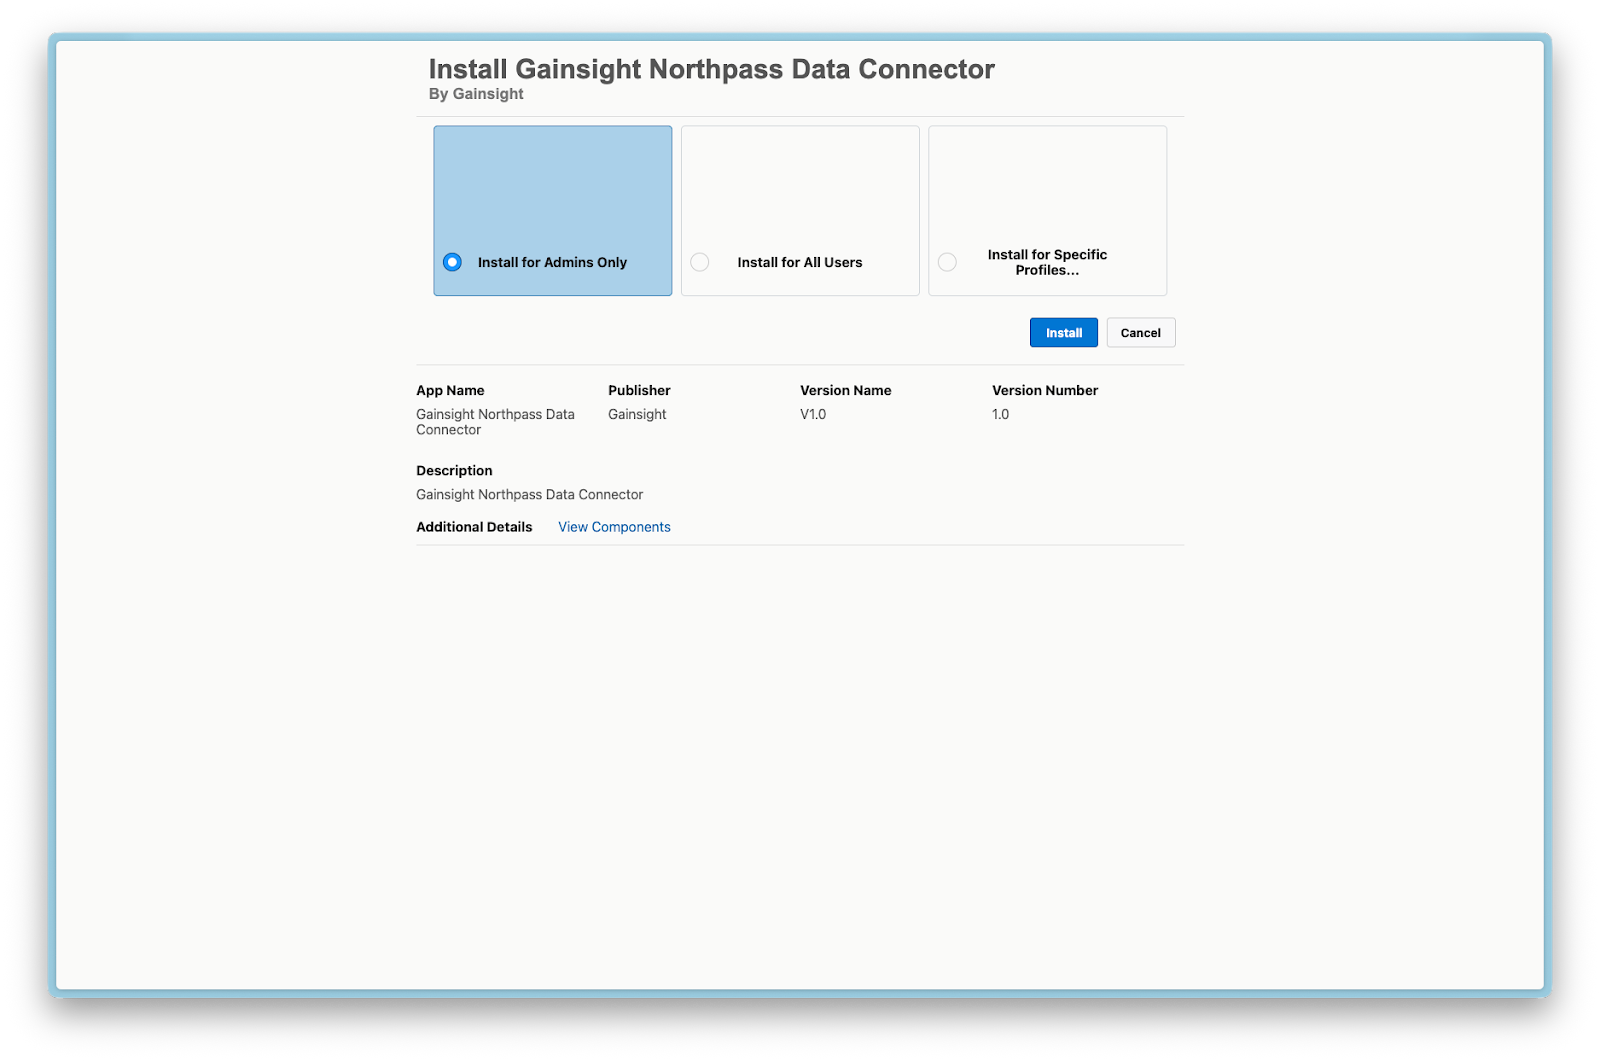
Task: Open View Components details
Action: tap(614, 526)
